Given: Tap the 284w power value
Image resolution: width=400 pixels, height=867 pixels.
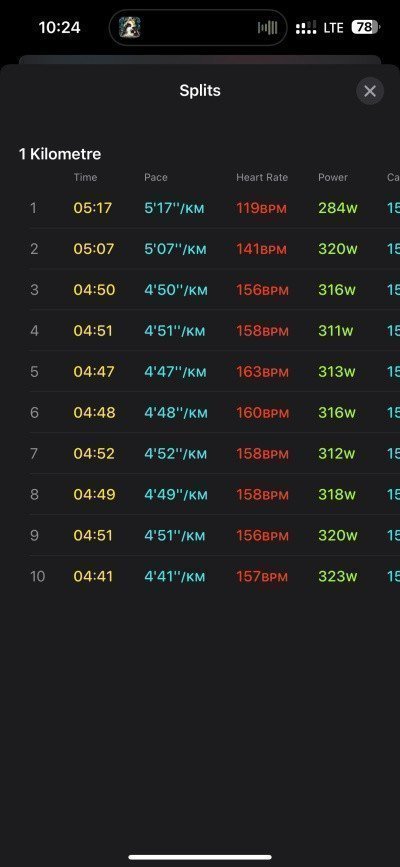Looking at the screenshot, I should (x=337, y=208).
